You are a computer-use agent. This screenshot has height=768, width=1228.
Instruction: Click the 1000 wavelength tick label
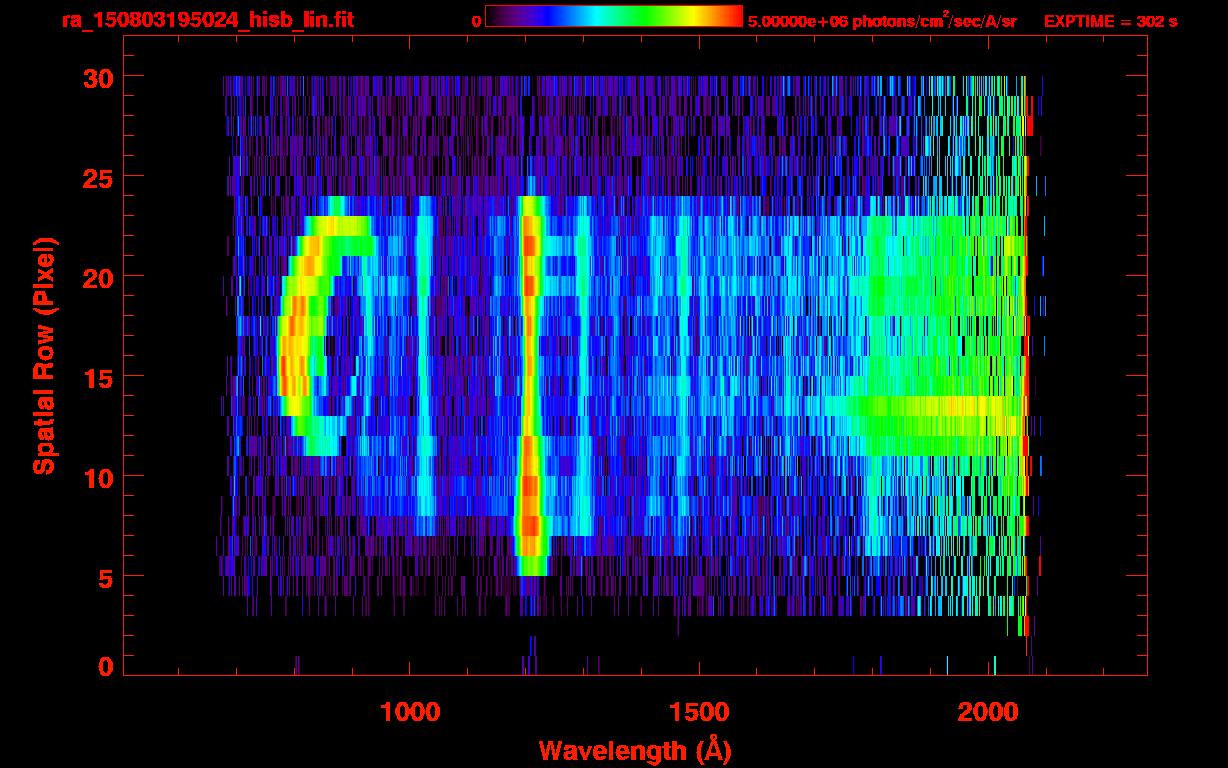[x=410, y=712]
